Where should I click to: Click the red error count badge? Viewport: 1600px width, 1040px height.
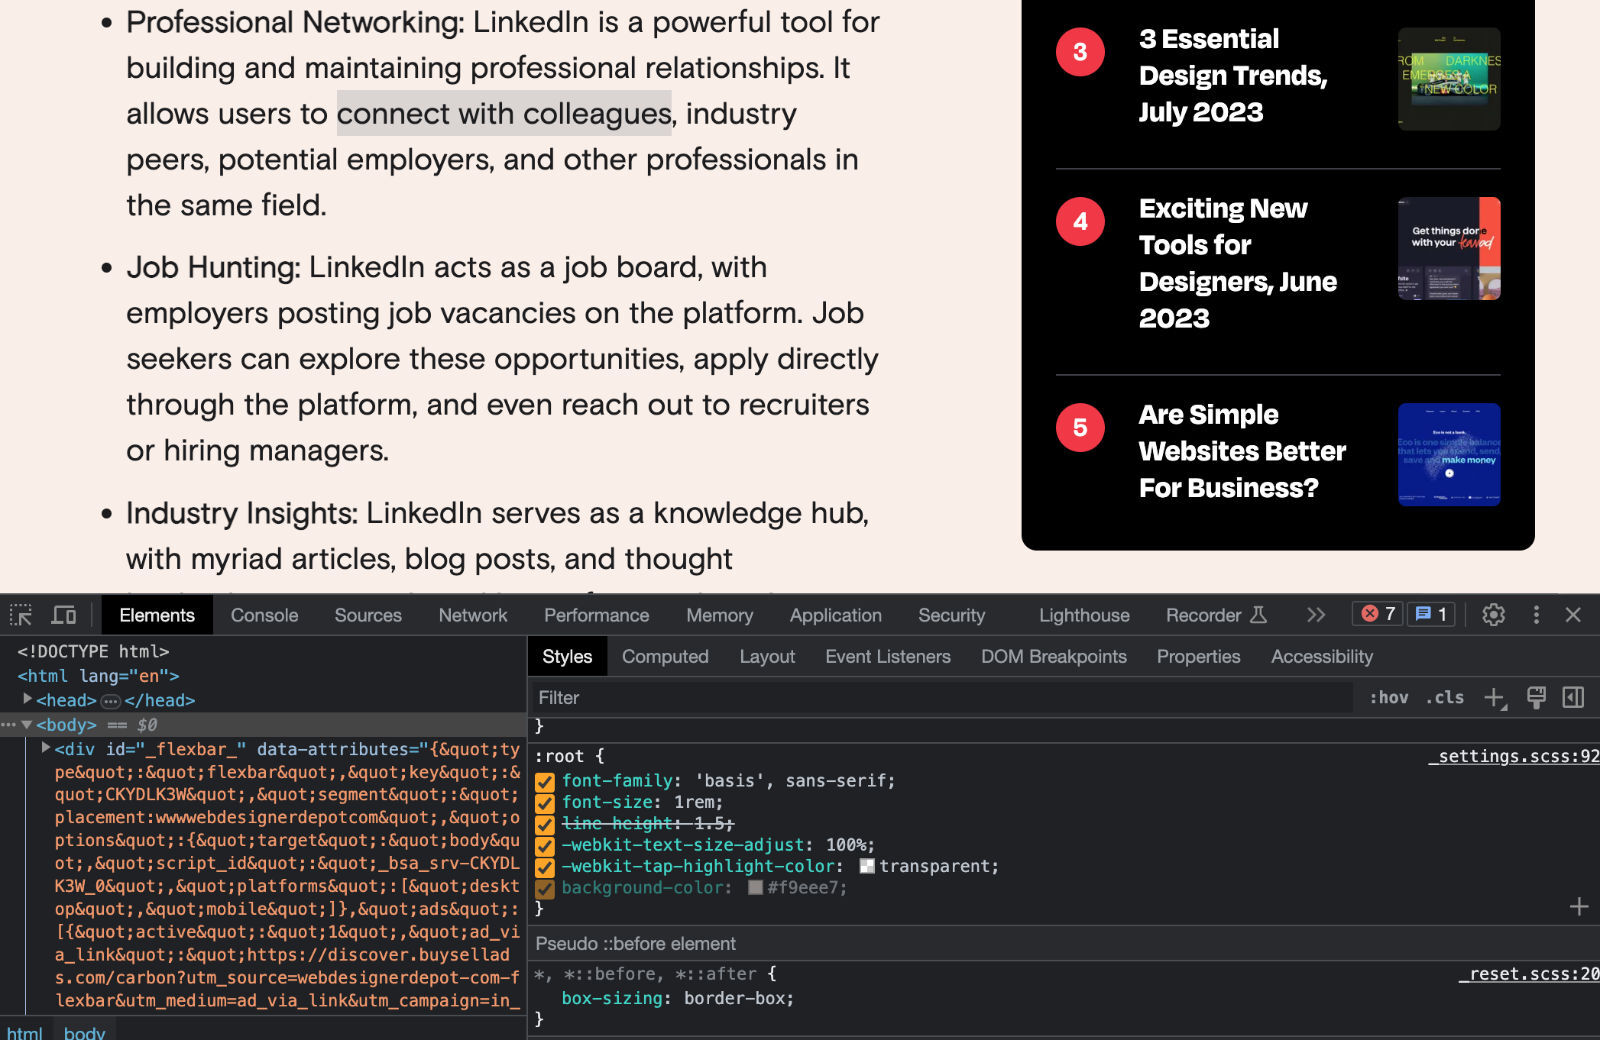pos(1378,614)
